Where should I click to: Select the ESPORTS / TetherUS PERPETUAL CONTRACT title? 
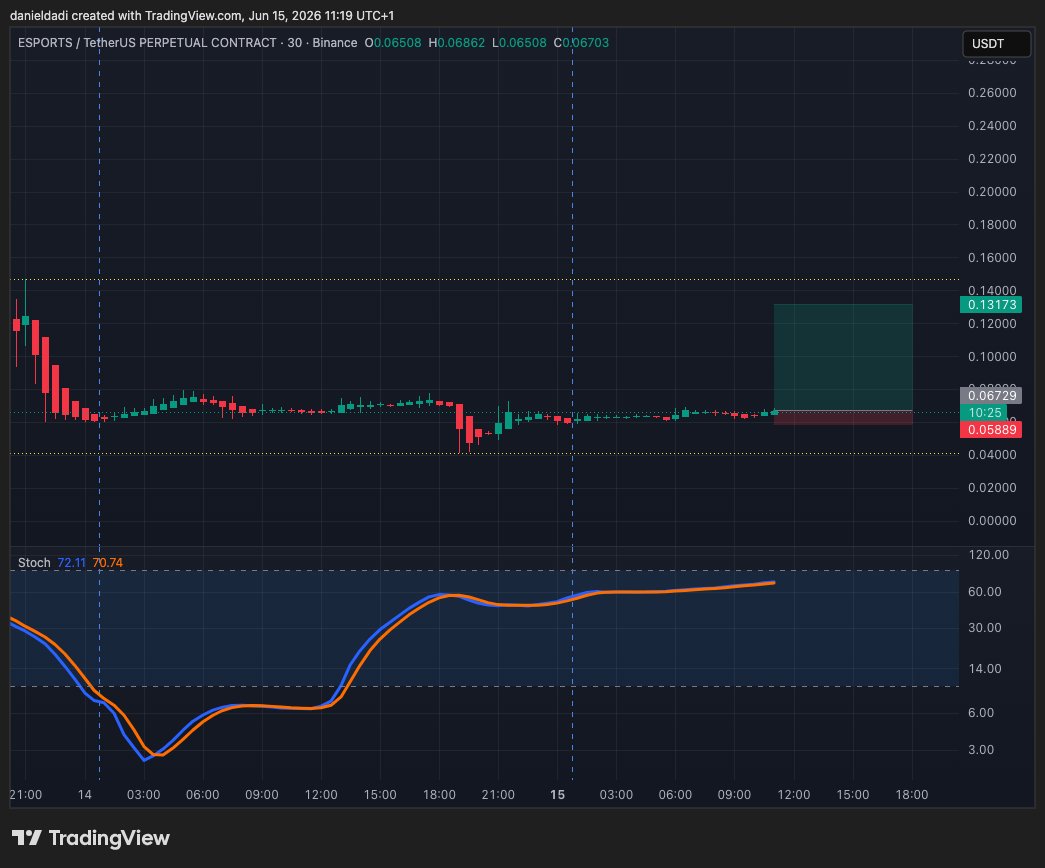tap(147, 43)
